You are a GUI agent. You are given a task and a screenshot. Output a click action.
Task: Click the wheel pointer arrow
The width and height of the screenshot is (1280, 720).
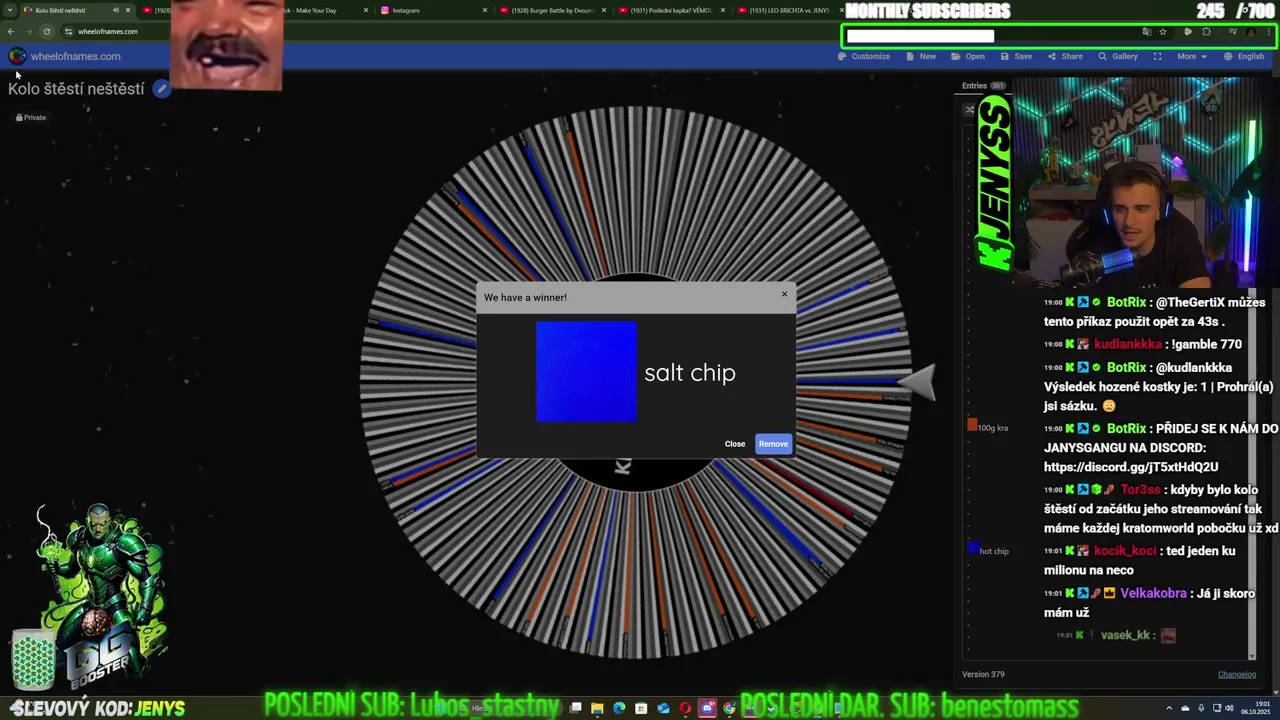click(x=917, y=381)
